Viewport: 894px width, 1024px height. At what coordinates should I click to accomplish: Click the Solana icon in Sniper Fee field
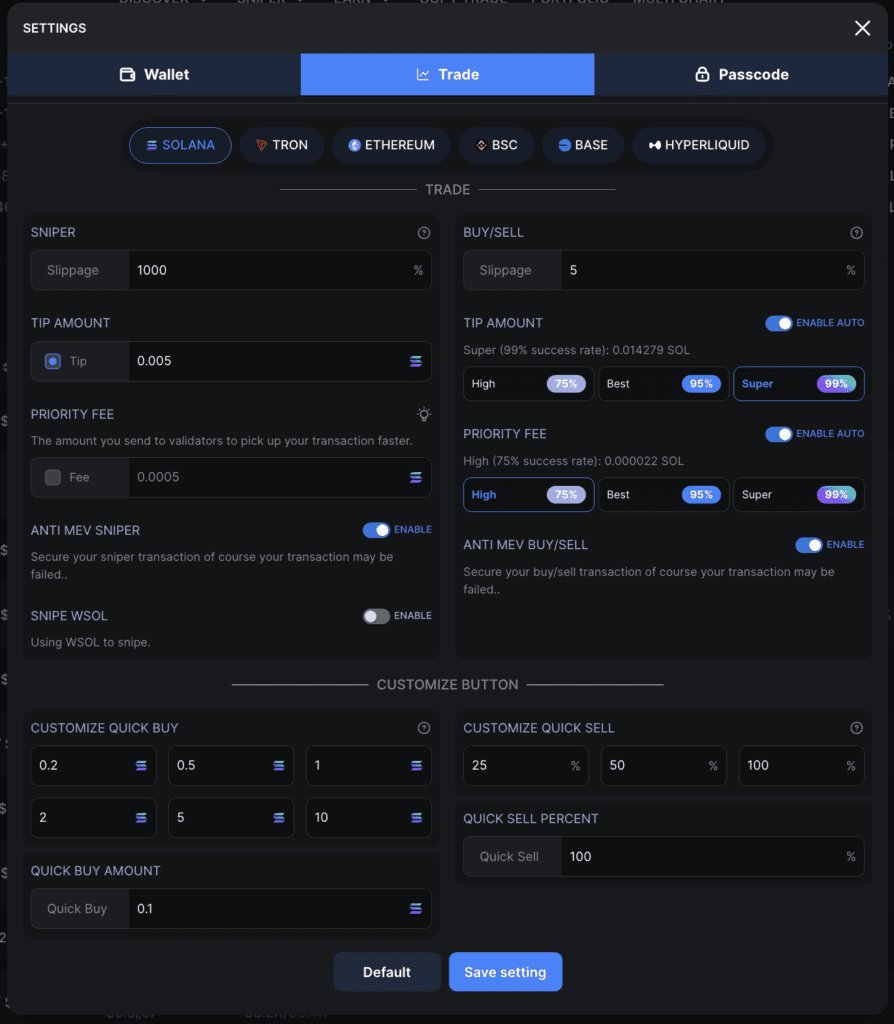pos(415,477)
